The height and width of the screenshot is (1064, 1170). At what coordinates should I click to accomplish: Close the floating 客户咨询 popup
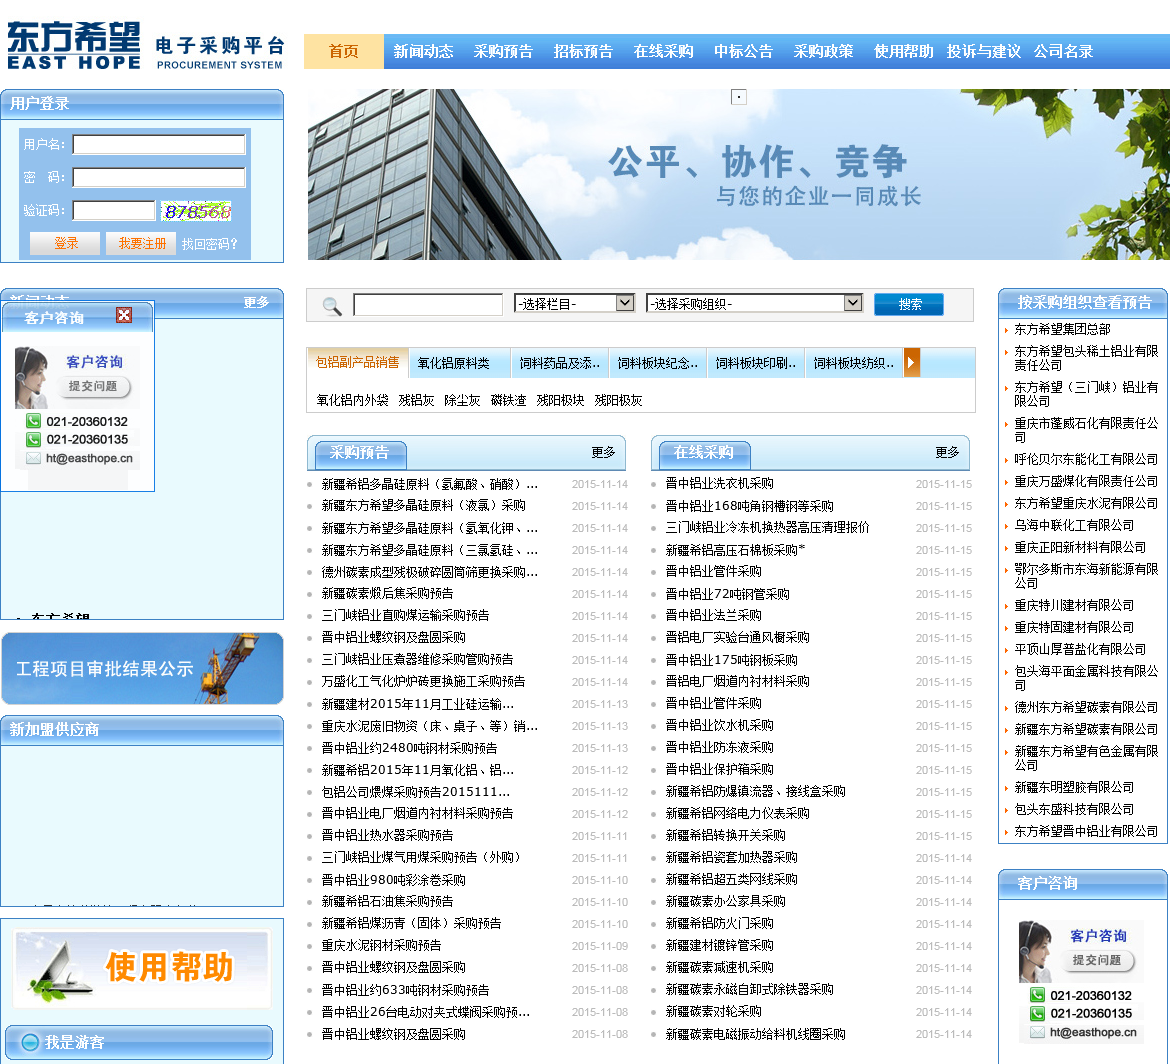pos(124,315)
